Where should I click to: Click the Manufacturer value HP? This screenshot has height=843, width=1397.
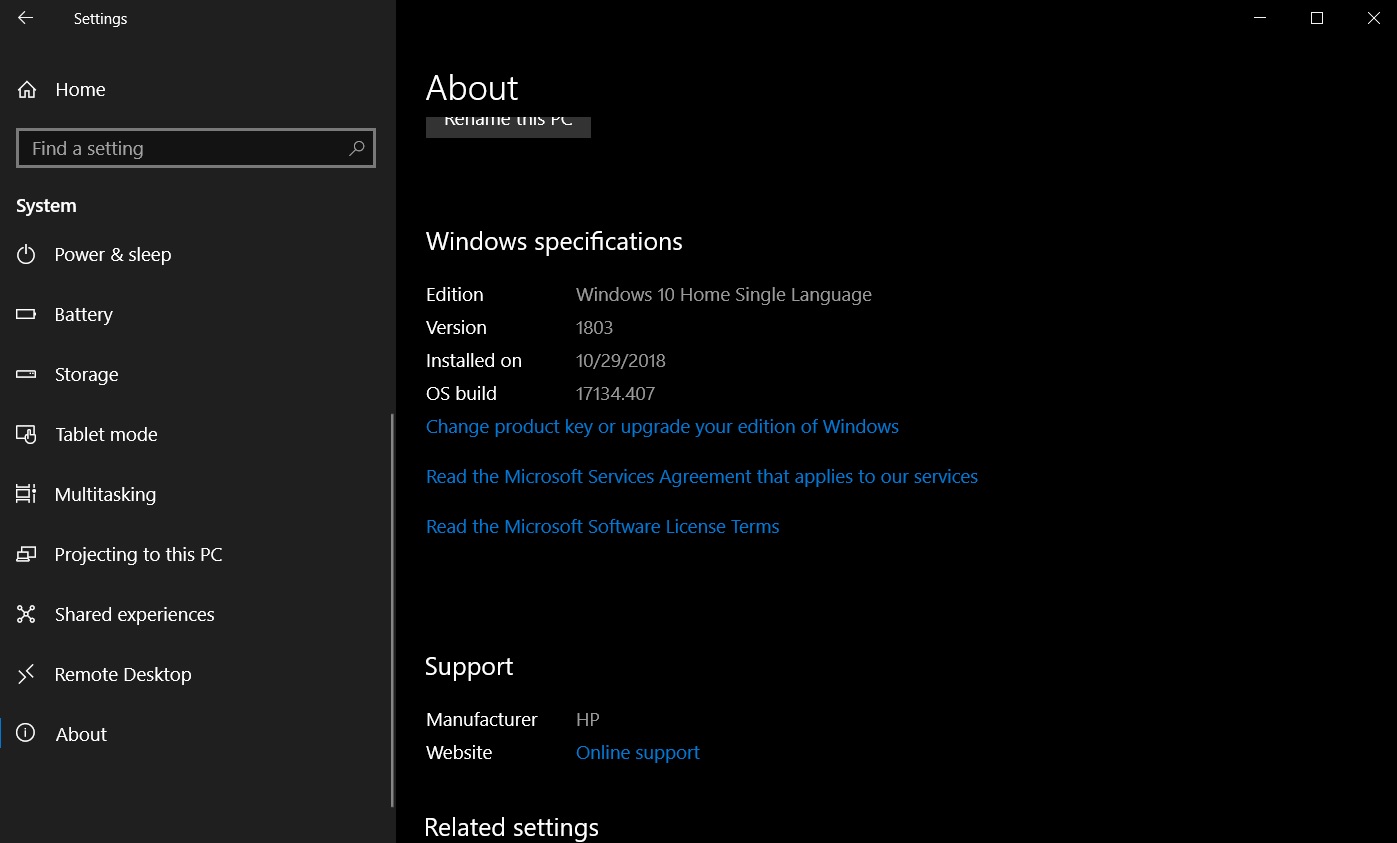pos(588,720)
